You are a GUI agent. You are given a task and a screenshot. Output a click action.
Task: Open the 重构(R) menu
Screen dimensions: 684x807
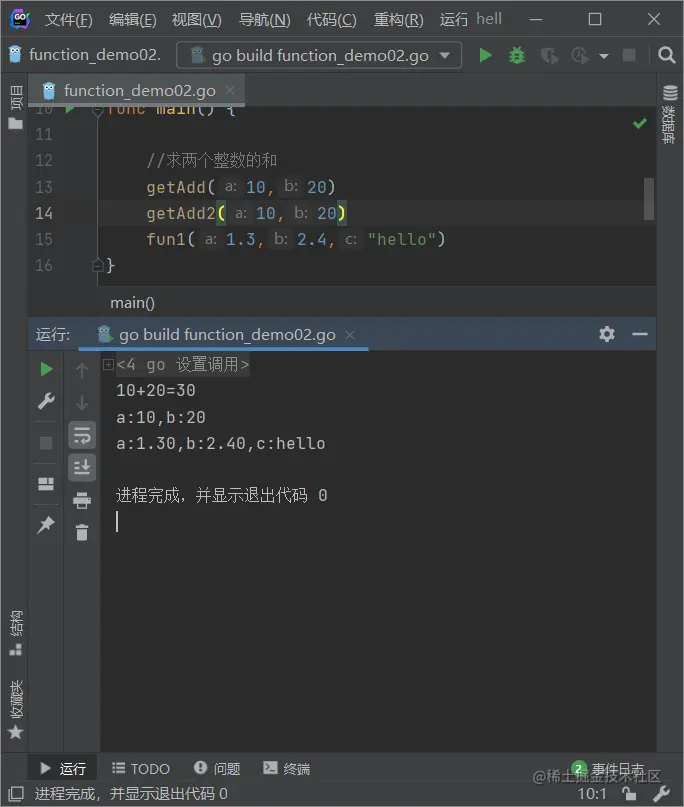(x=398, y=20)
